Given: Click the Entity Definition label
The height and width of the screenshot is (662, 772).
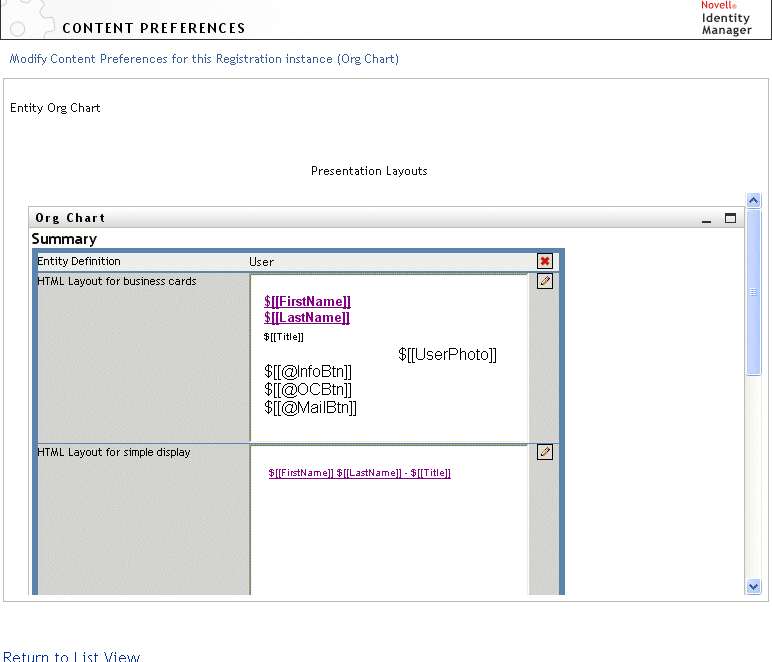Looking at the screenshot, I should click(79, 261).
